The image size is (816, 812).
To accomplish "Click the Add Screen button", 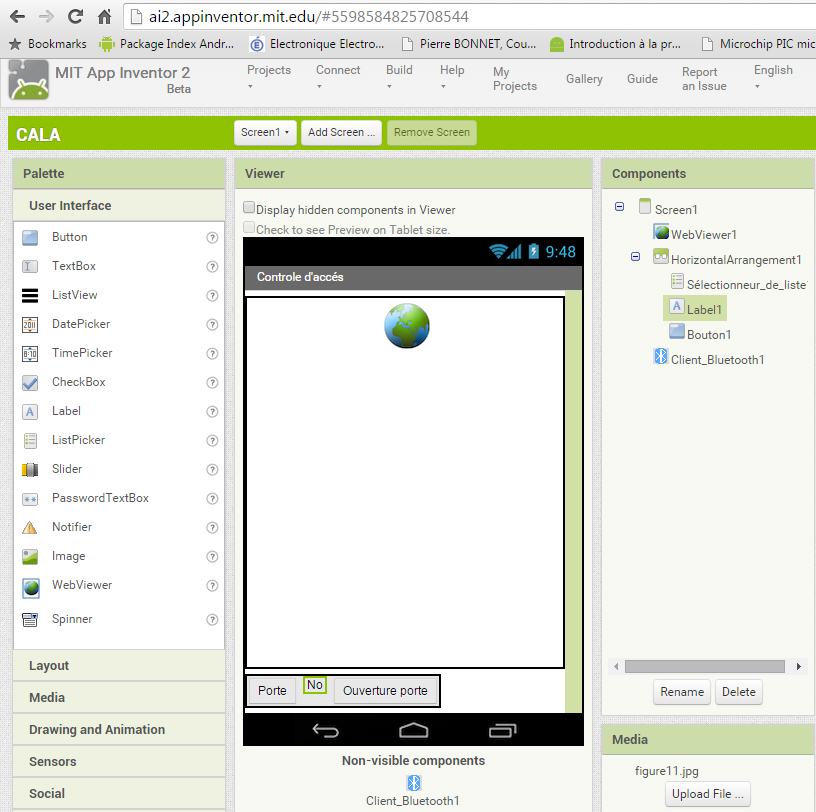I will coord(341,132).
